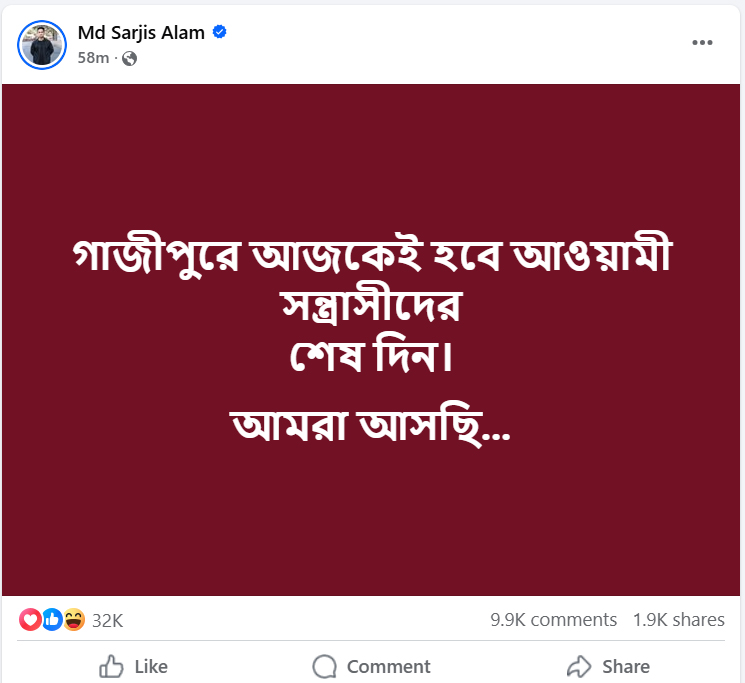Image resolution: width=745 pixels, height=683 pixels.
Task: Click the heart Love reaction icon
Action: coord(30,620)
